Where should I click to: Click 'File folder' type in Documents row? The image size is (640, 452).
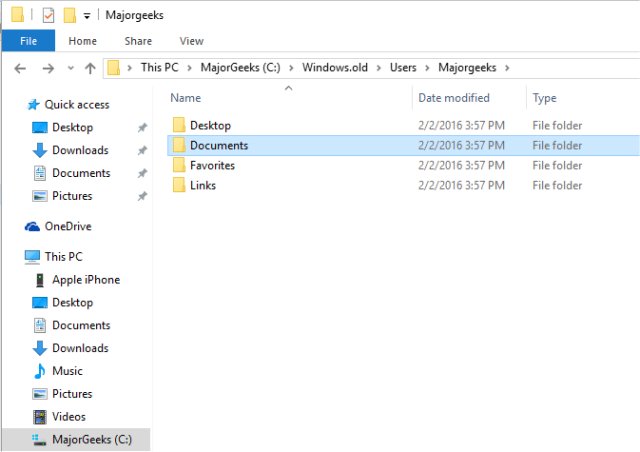[x=557, y=145]
